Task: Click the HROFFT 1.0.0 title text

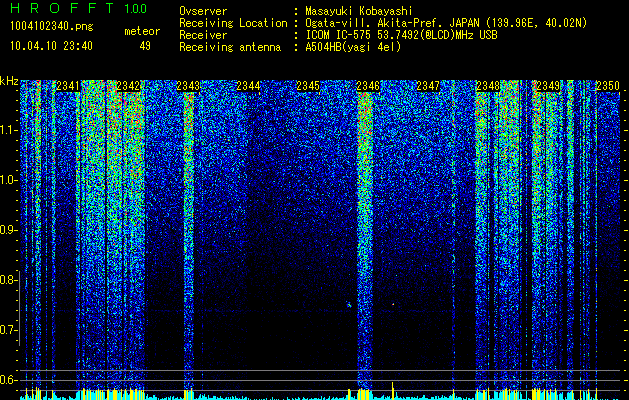Action: (78, 8)
